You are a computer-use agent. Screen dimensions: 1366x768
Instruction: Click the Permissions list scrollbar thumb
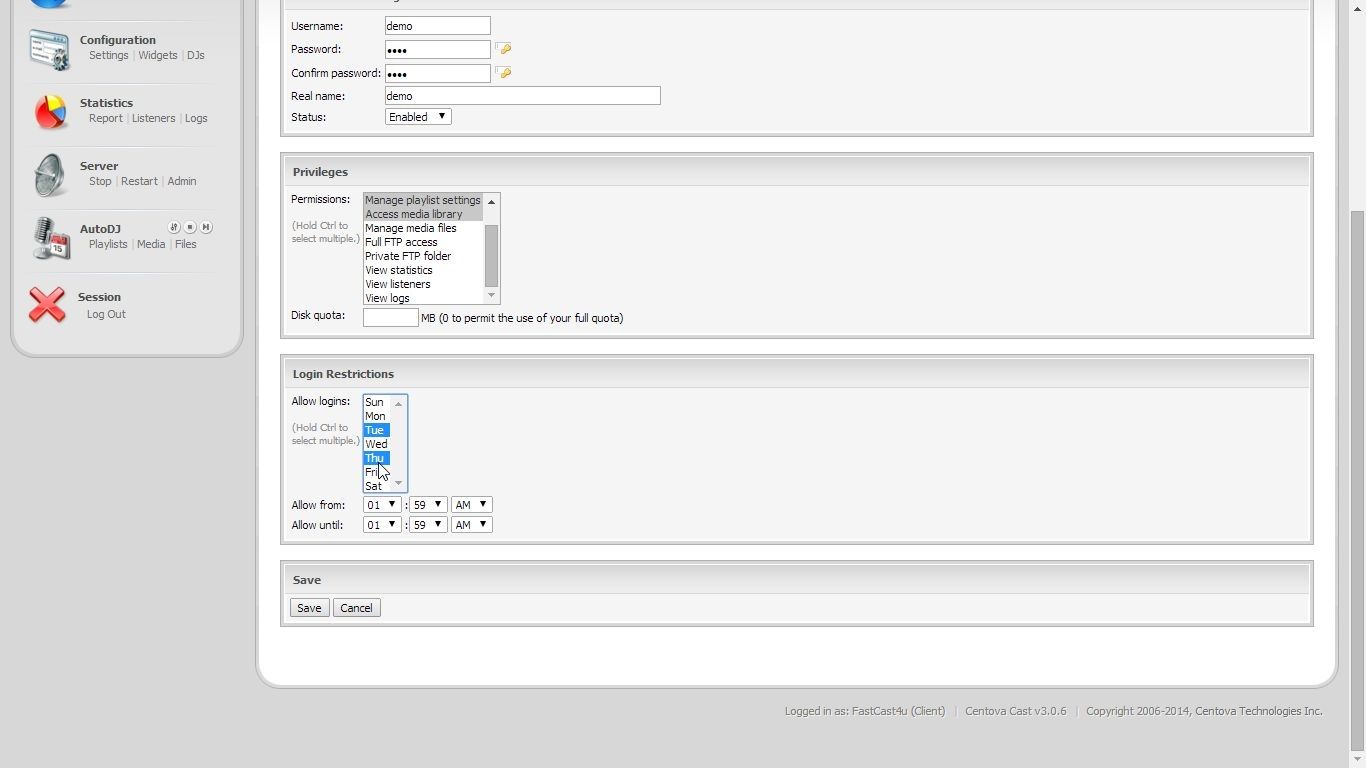click(x=491, y=255)
